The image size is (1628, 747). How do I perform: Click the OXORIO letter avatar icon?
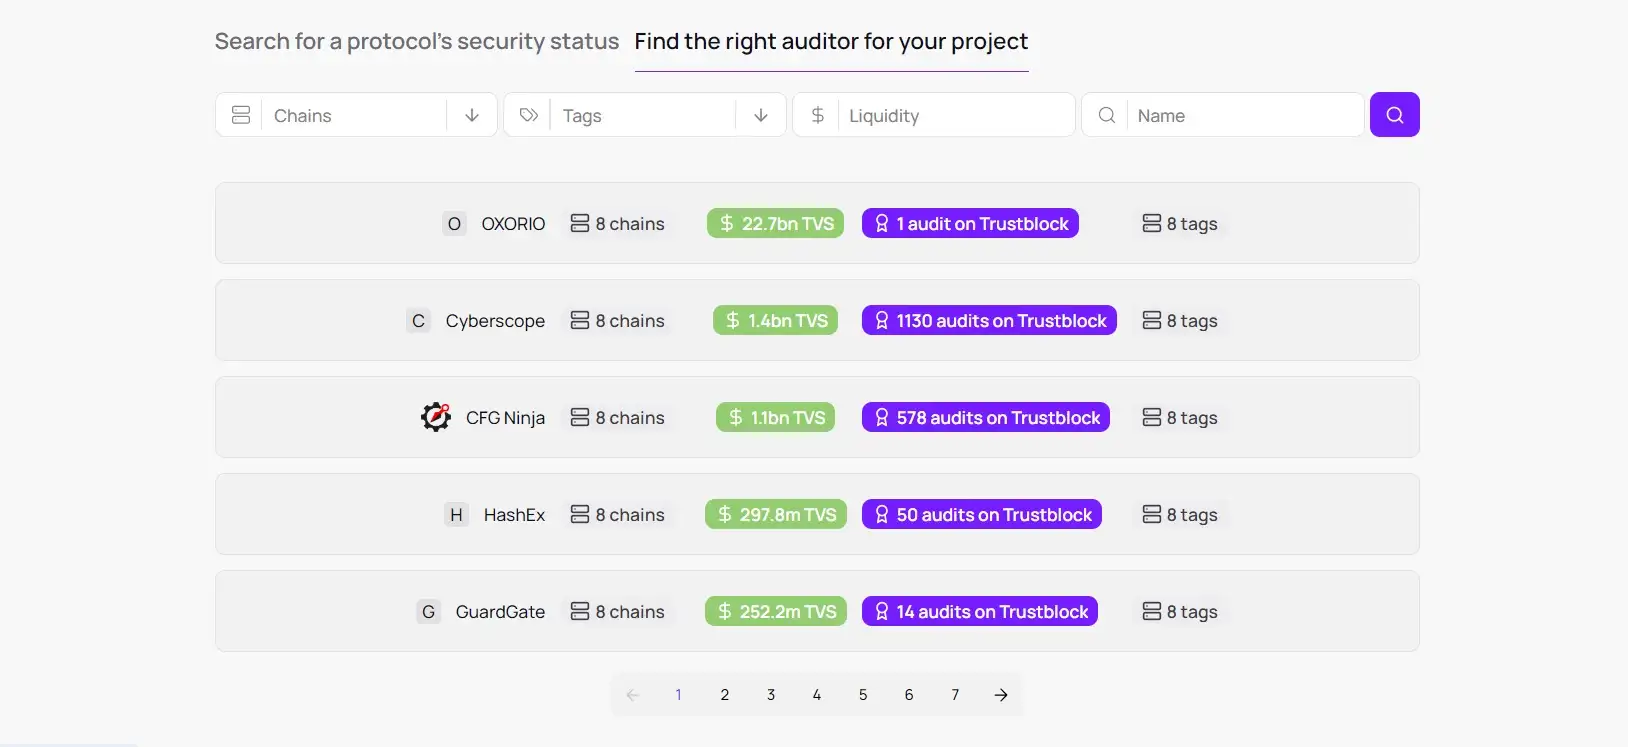tap(454, 224)
